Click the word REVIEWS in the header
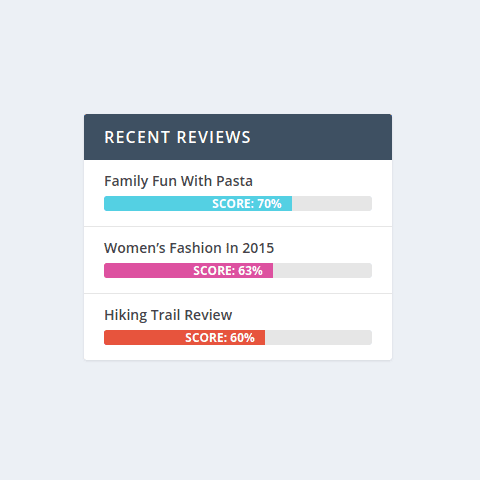This screenshot has height=480, width=480. tap(214, 137)
